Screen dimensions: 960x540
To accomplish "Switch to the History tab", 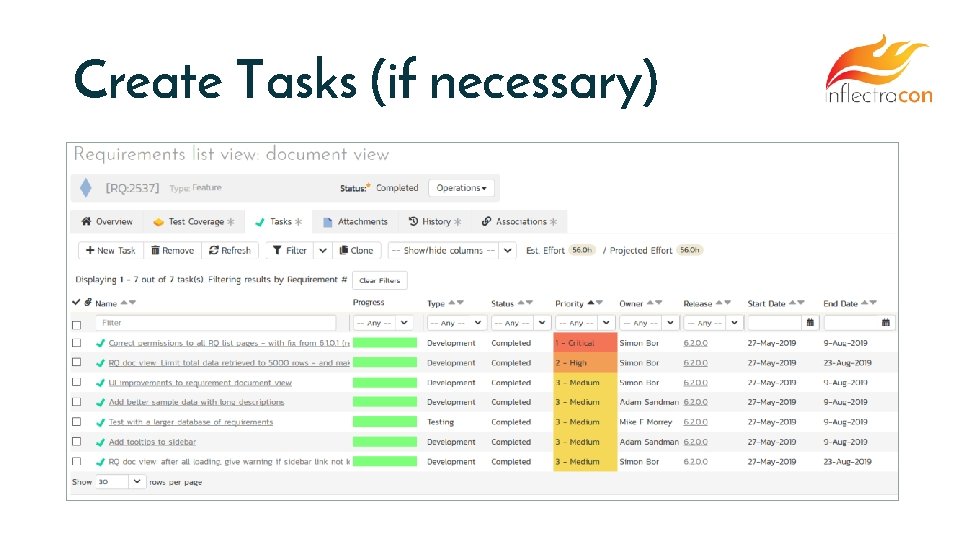I will pyautogui.click(x=435, y=222).
